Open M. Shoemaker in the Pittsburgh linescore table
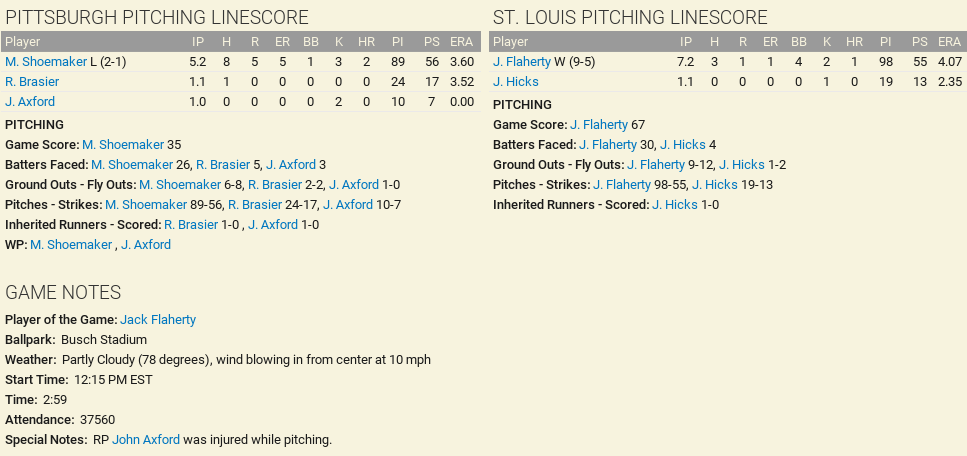Screen dimensions: 967x456 pyautogui.click(x=46, y=62)
